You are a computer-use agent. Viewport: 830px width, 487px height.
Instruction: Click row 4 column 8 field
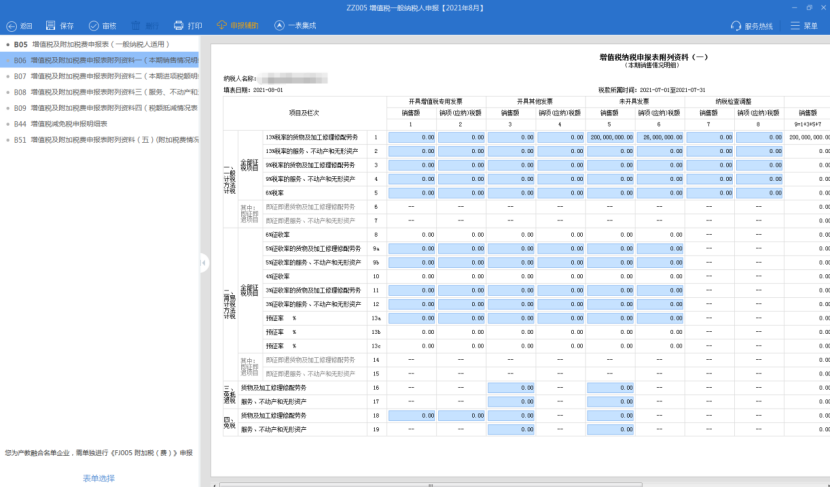point(759,179)
